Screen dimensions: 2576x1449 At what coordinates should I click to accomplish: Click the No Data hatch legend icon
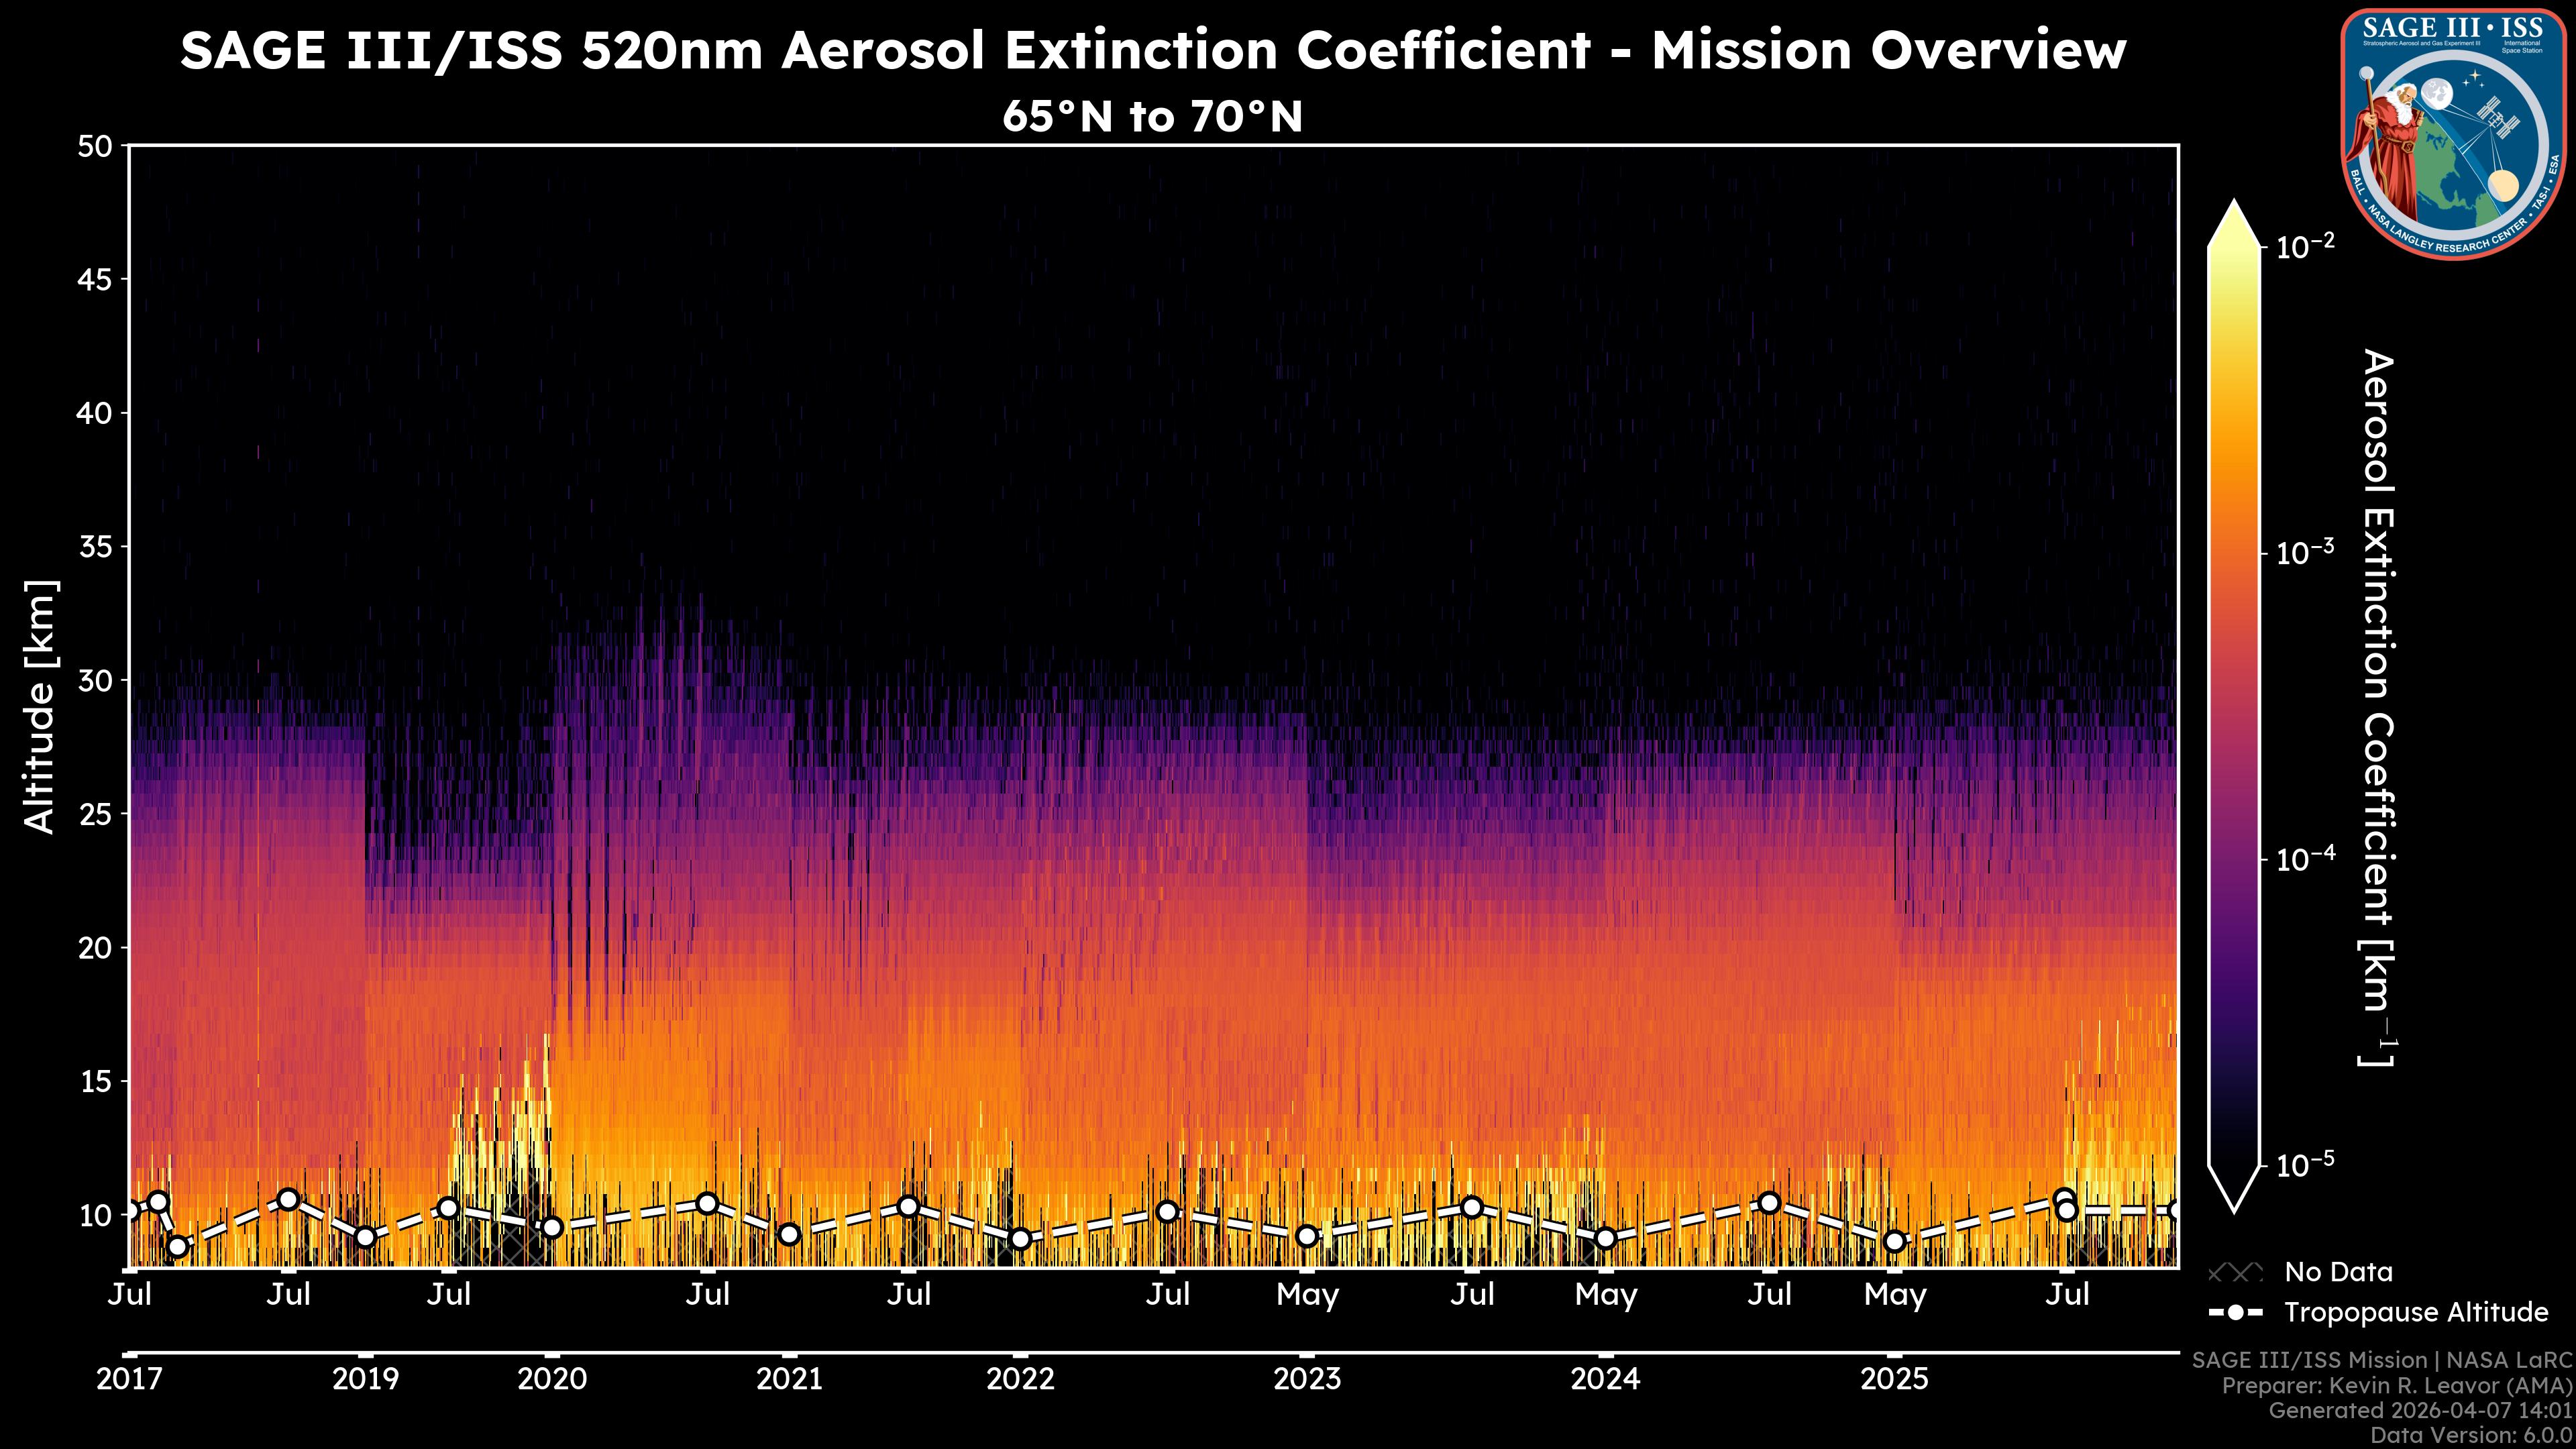(2235, 1272)
